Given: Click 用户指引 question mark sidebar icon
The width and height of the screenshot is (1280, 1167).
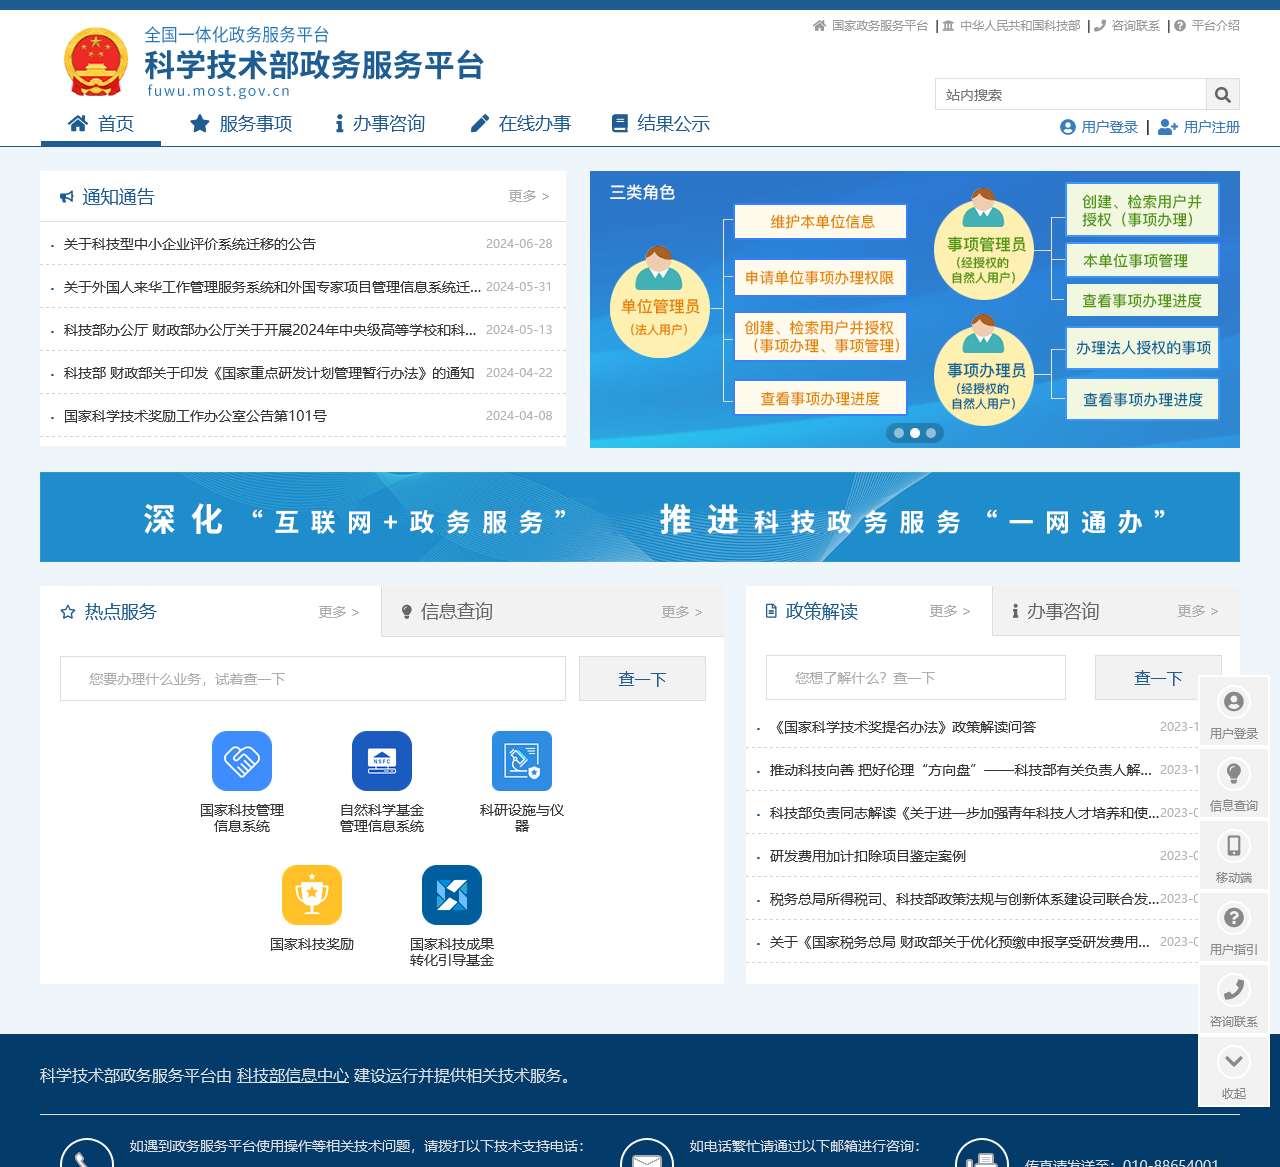Looking at the screenshot, I should (x=1234, y=918).
